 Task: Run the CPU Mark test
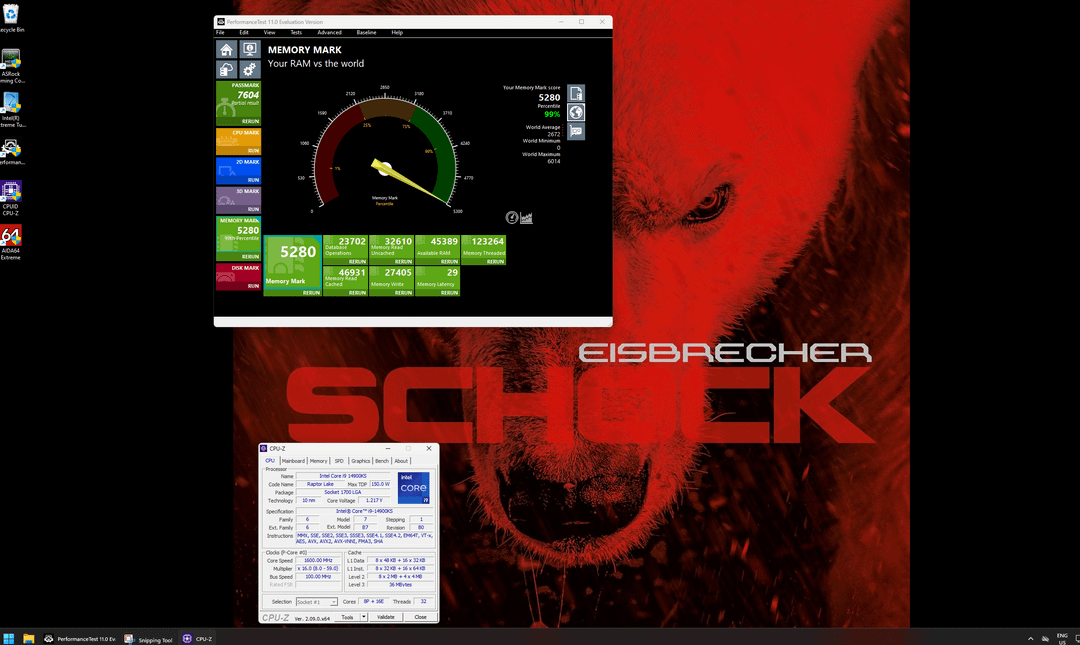tap(253, 151)
